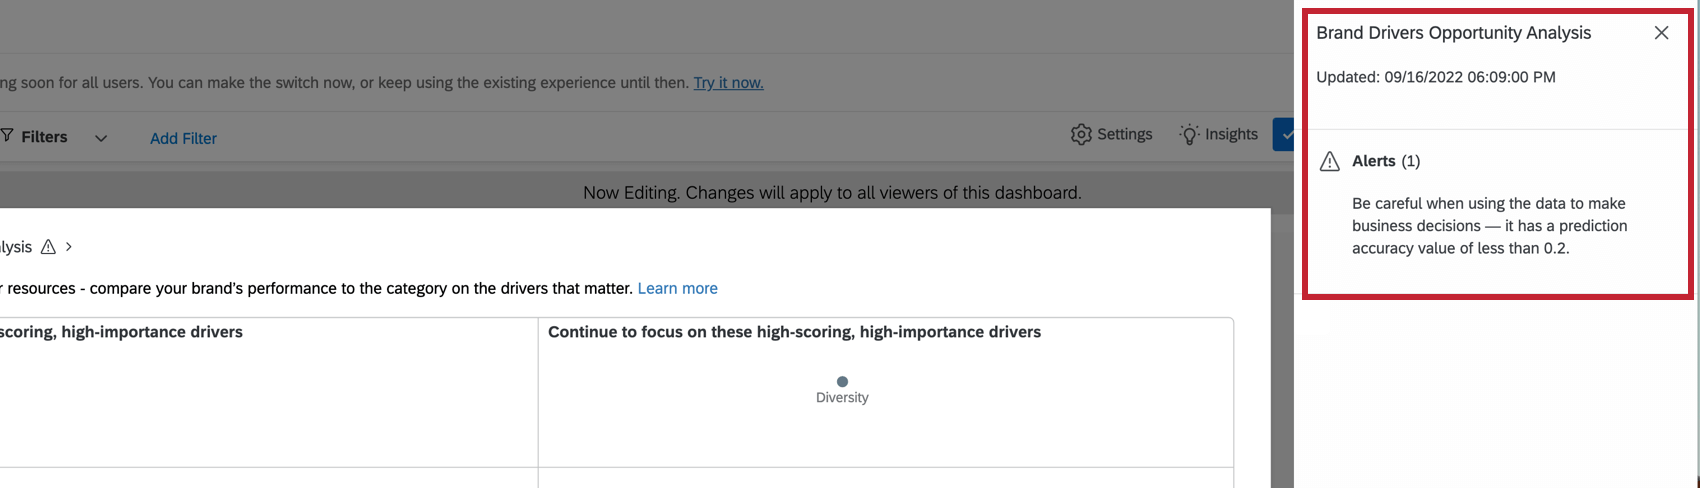This screenshot has height=488, width=1700.
Task: Open the Learn more link
Action: pyautogui.click(x=677, y=288)
